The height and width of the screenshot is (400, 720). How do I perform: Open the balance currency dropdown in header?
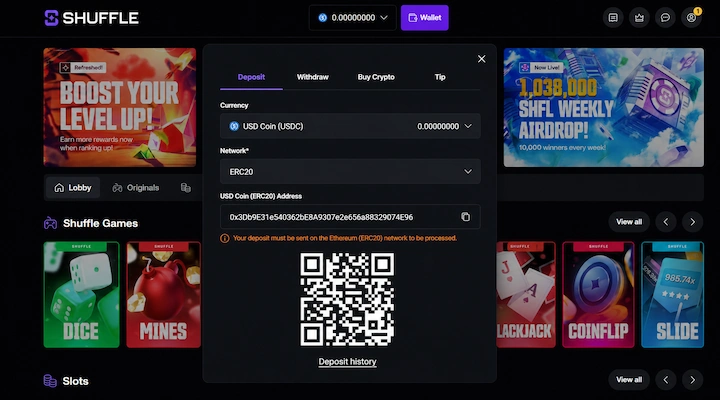(353, 18)
